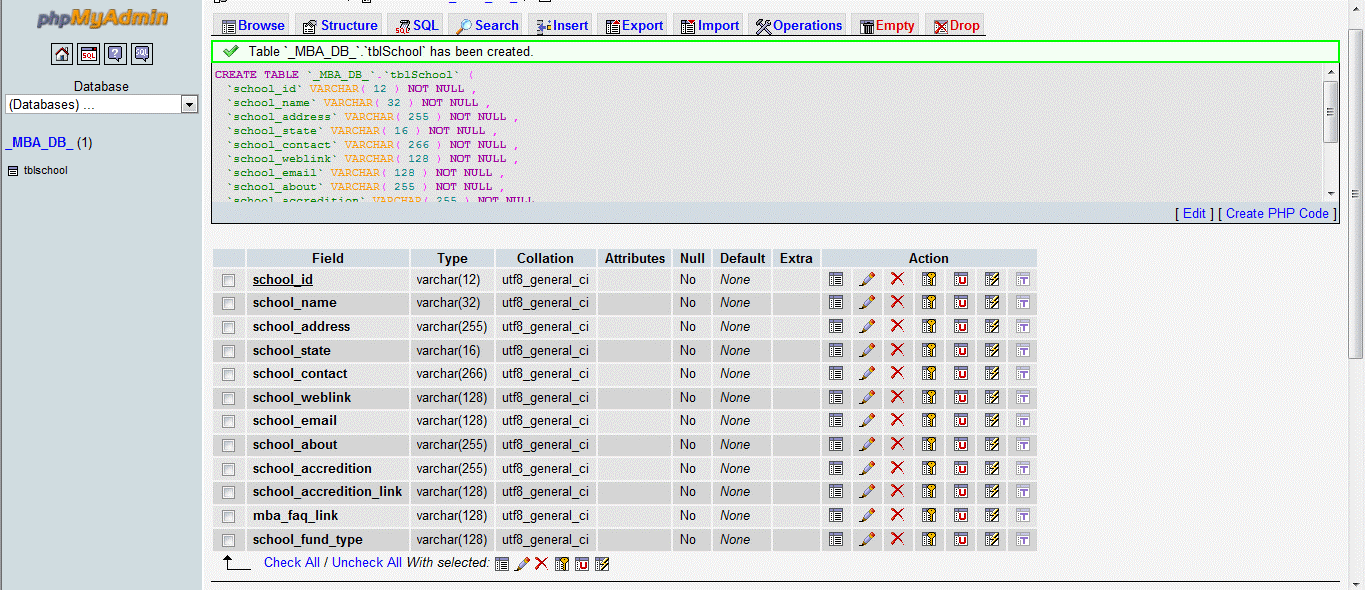Add unique index on school_fund_type
Image resolution: width=1366 pixels, height=590 pixels.
pyautogui.click(x=961, y=540)
